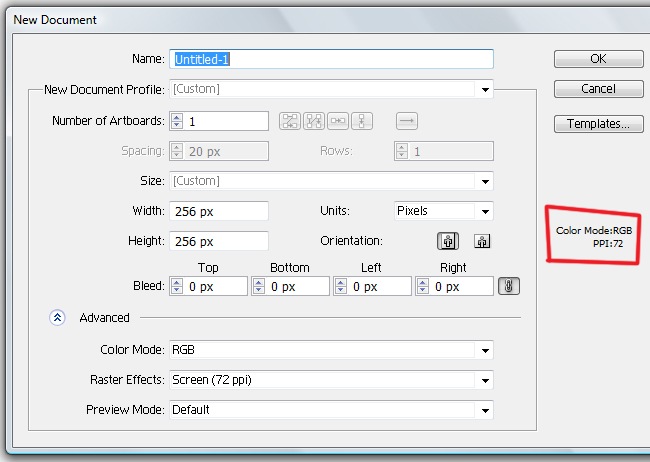Select Grid by Row artboard layout icon
Viewport: 650px width, 462px height.
(289, 121)
